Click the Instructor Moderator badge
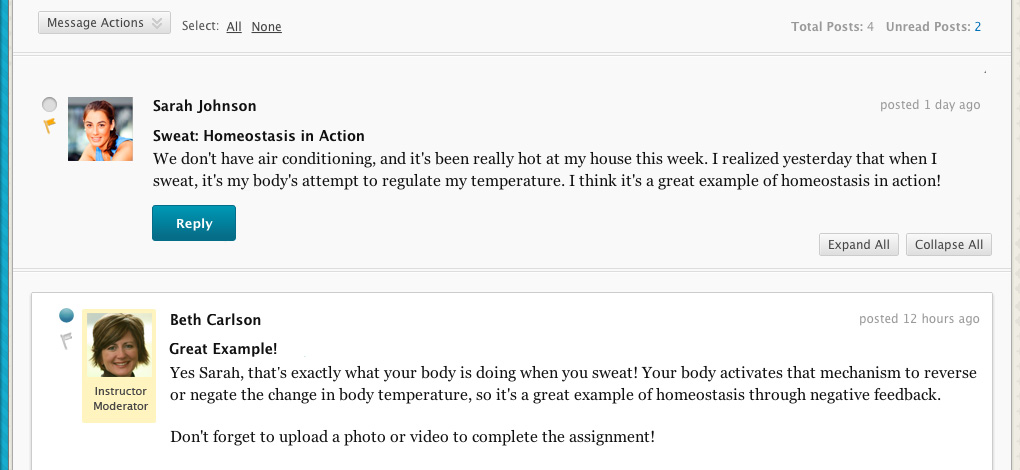Screen dimensions: 1020x470 pyautogui.click(x=120, y=399)
